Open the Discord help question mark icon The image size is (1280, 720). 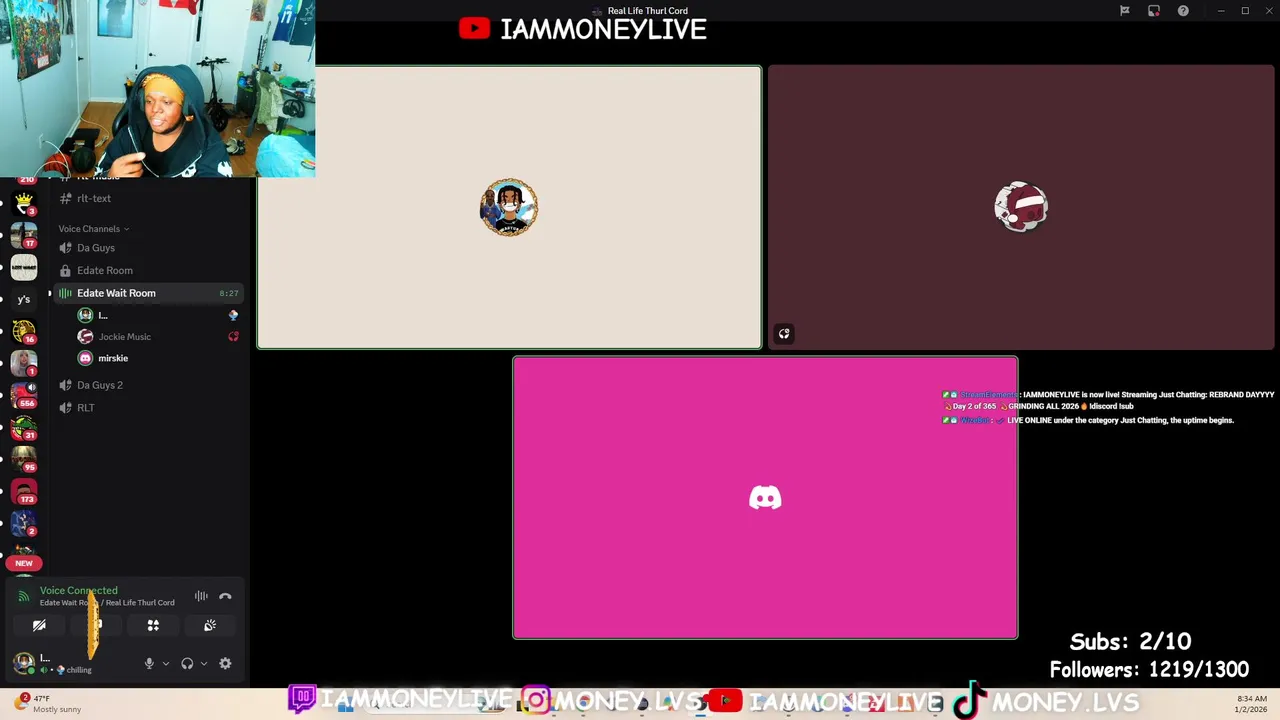1183,11
